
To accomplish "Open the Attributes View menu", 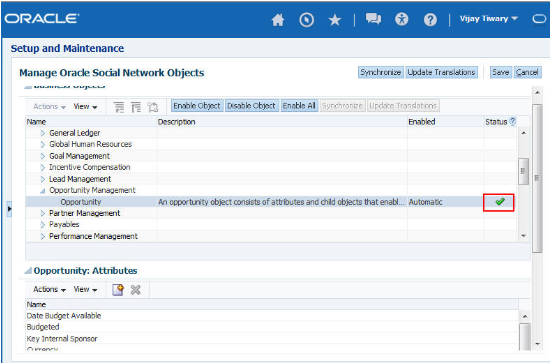I will [85, 290].
